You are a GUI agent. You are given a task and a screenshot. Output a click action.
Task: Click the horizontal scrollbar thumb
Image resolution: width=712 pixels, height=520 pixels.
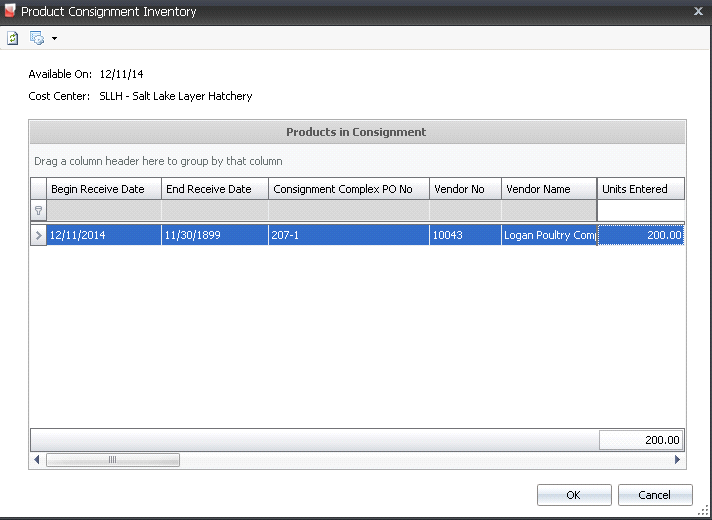tap(112, 460)
